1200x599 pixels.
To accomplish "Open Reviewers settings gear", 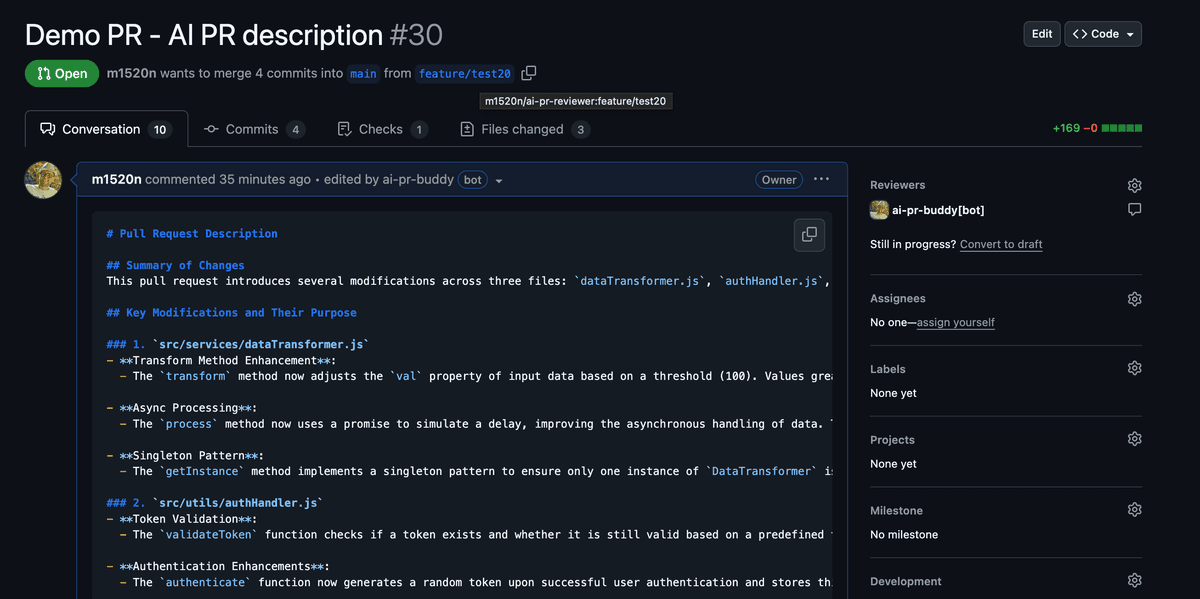I will [x=1134, y=185].
